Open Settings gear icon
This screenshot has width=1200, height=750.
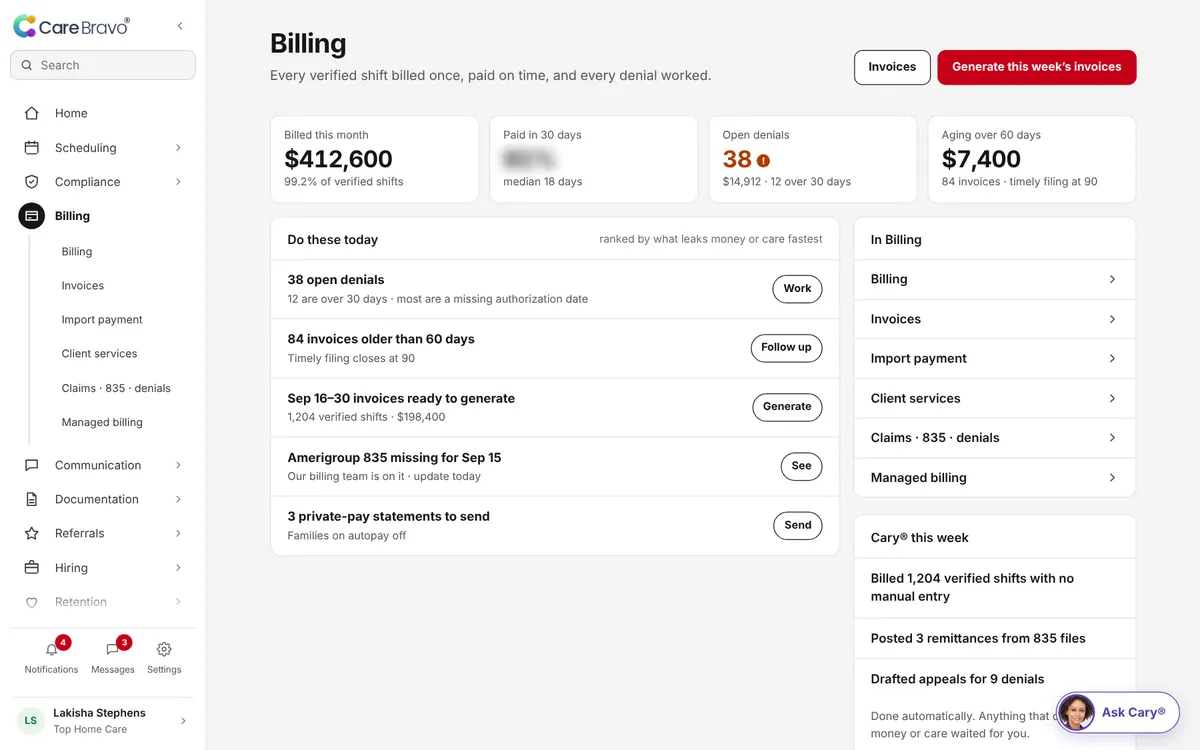[x=164, y=649]
